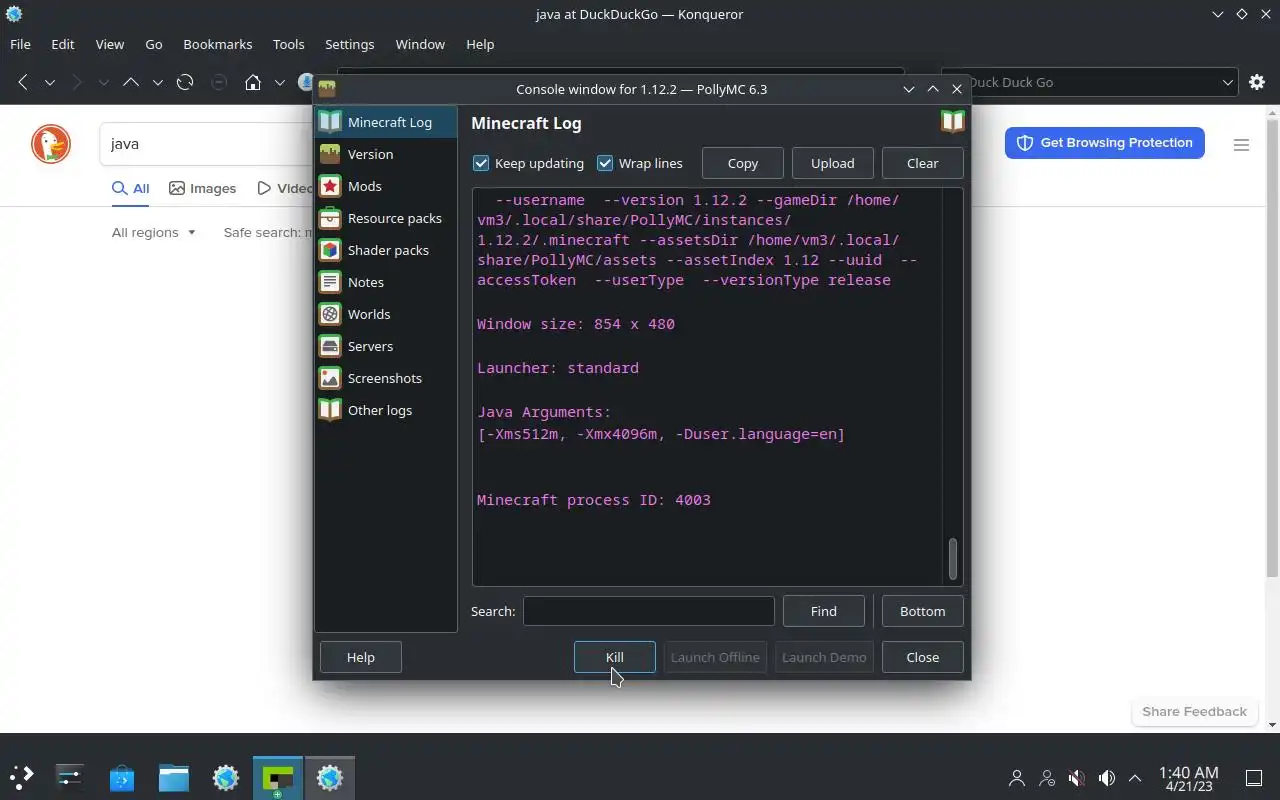The height and width of the screenshot is (800, 1280).
Task: Switch to PollyMC taskbar entry
Action: click(x=278, y=777)
